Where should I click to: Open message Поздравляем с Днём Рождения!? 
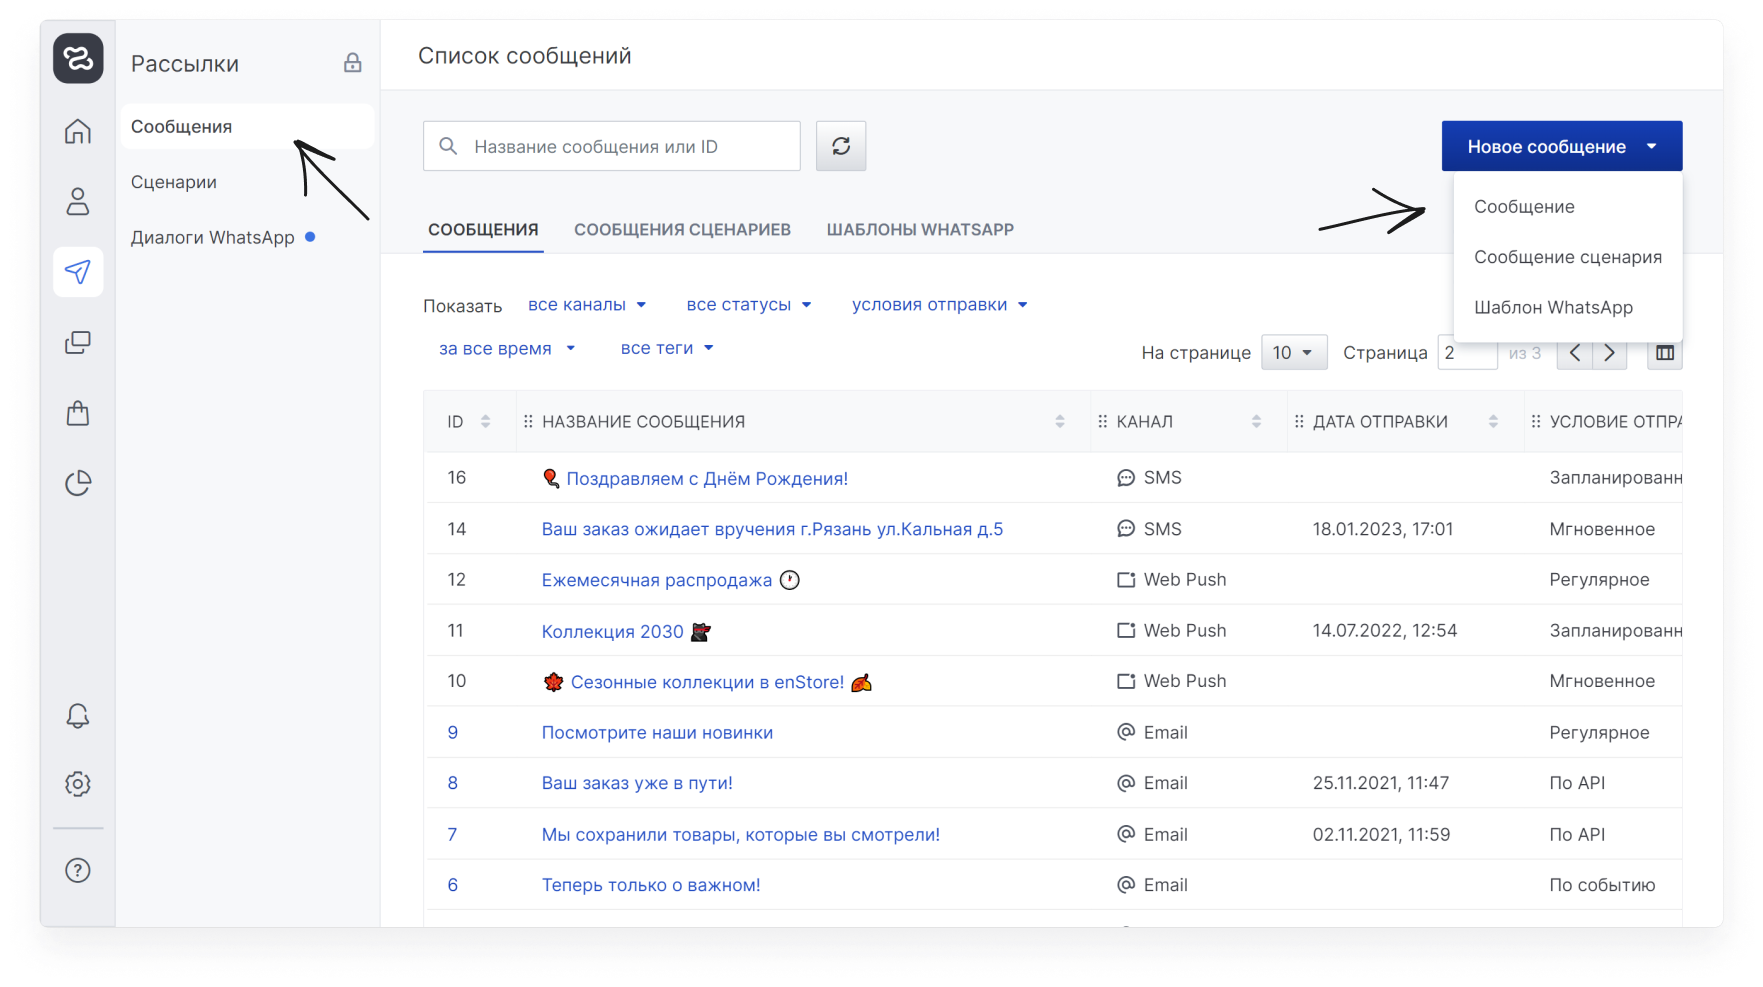(x=707, y=479)
